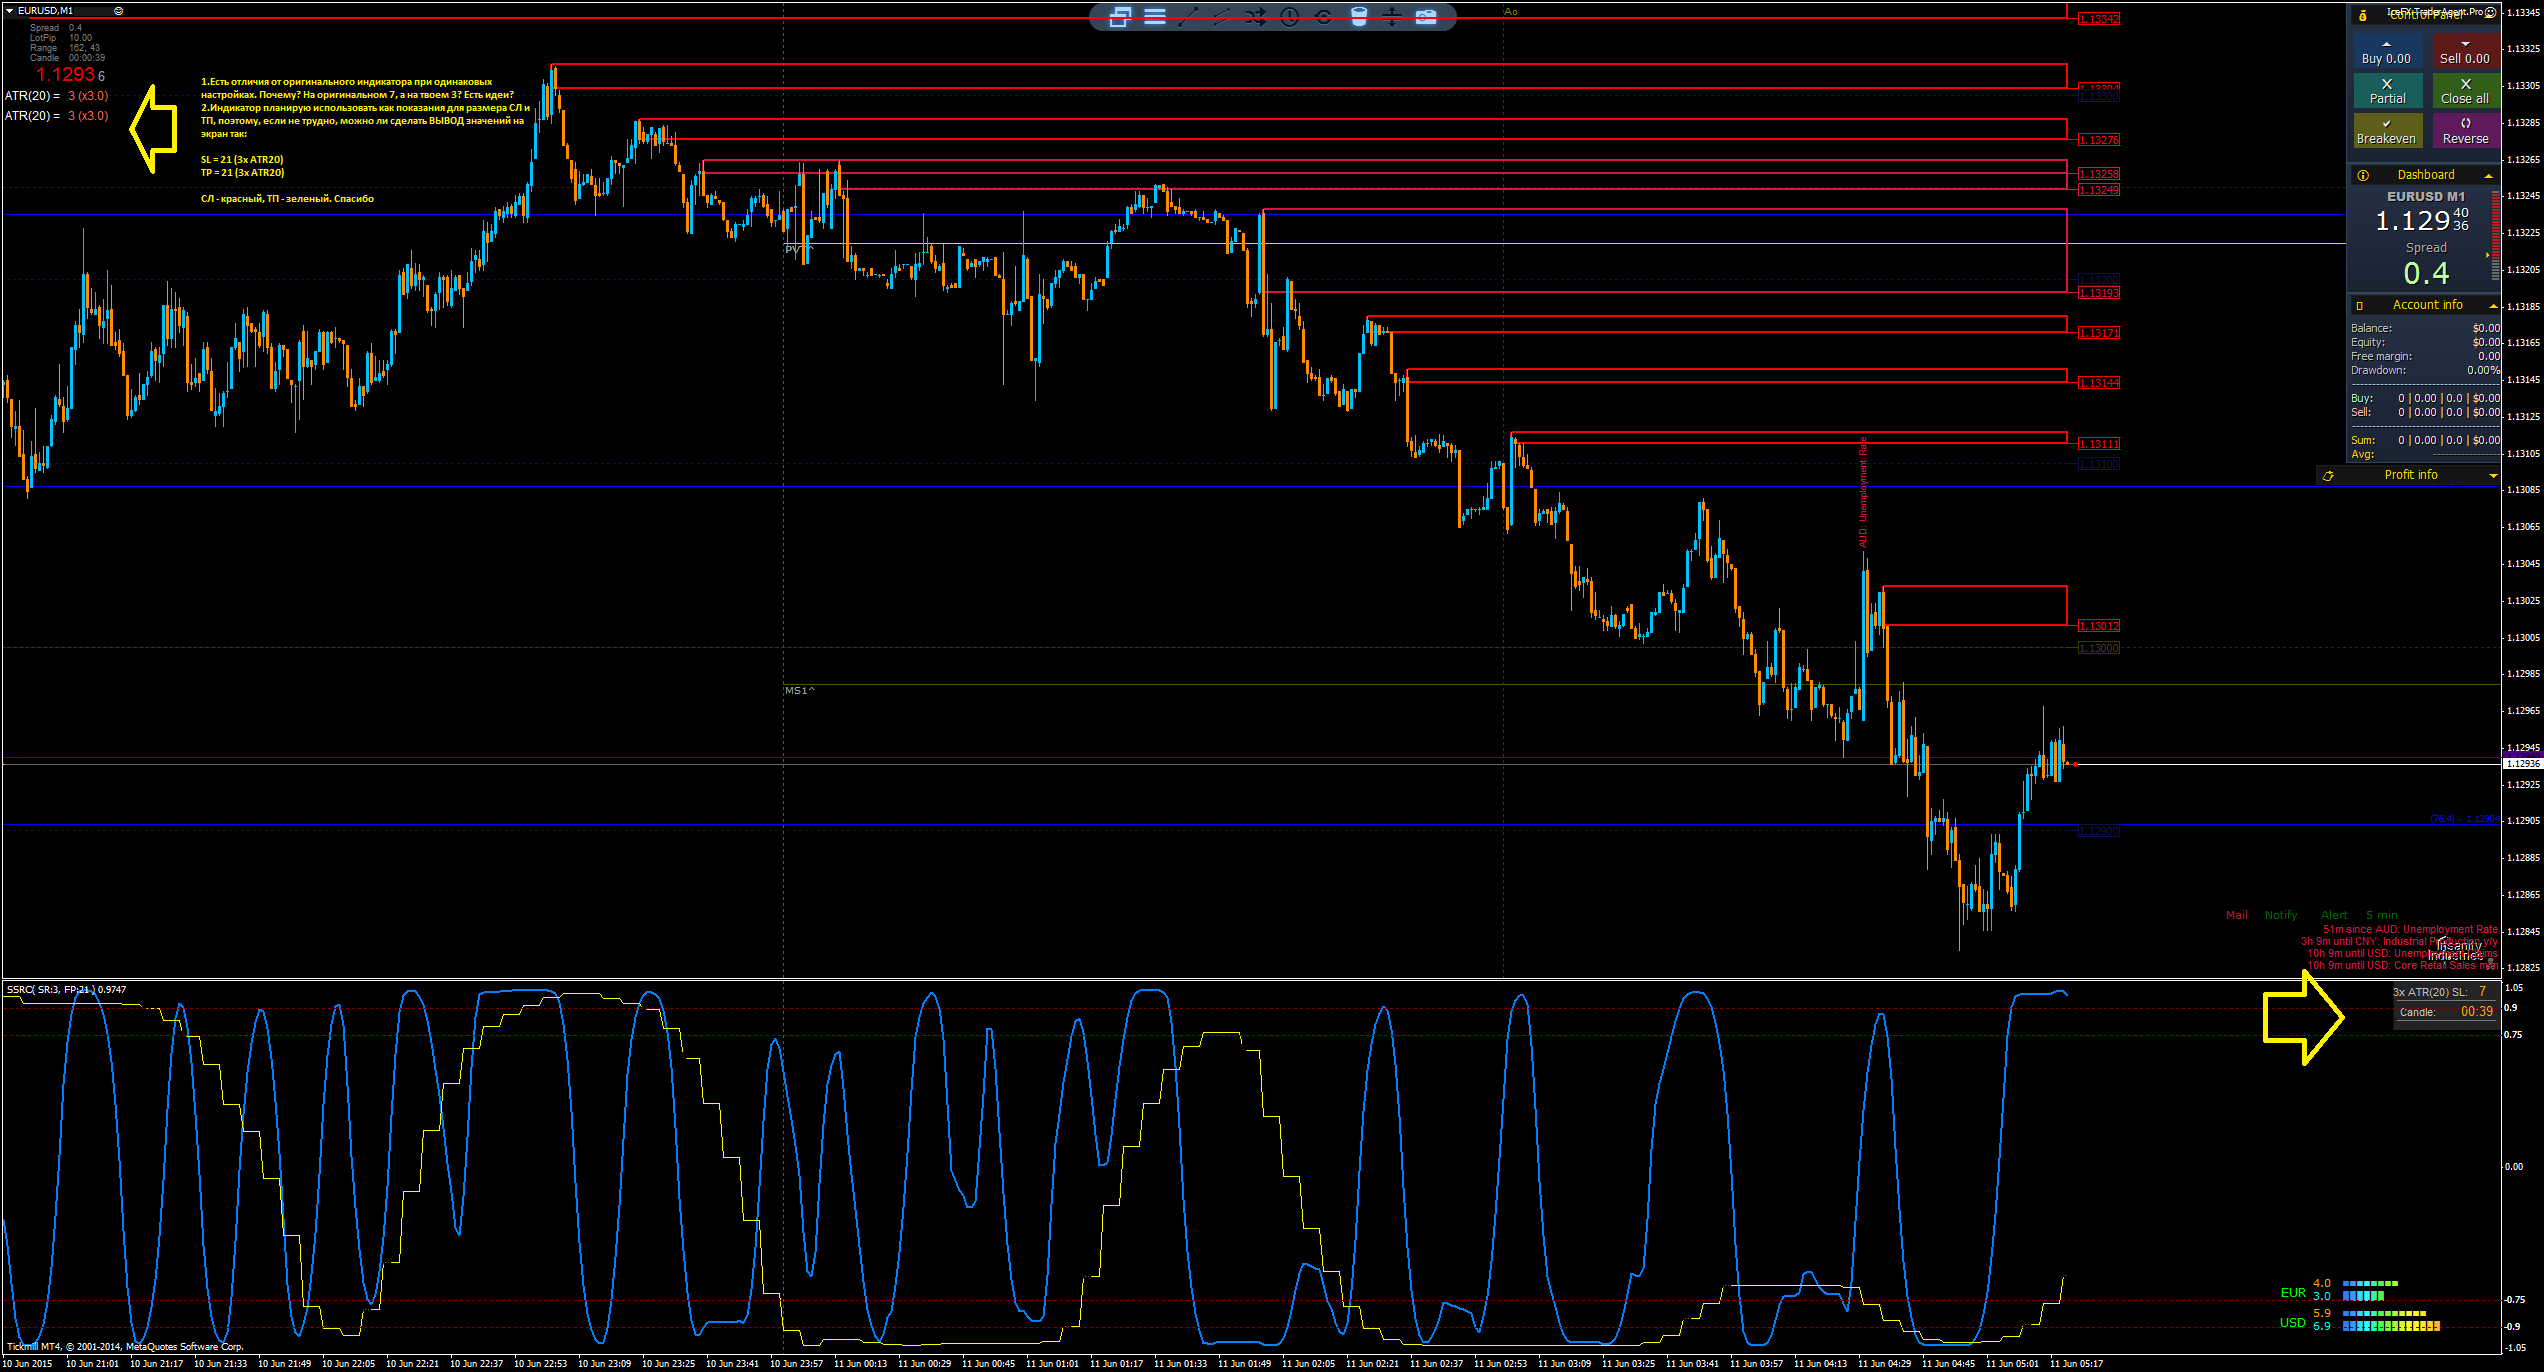Toggle the 5 min alert lead time
Image resolution: width=2544 pixels, height=1372 pixels.
point(2382,915)
